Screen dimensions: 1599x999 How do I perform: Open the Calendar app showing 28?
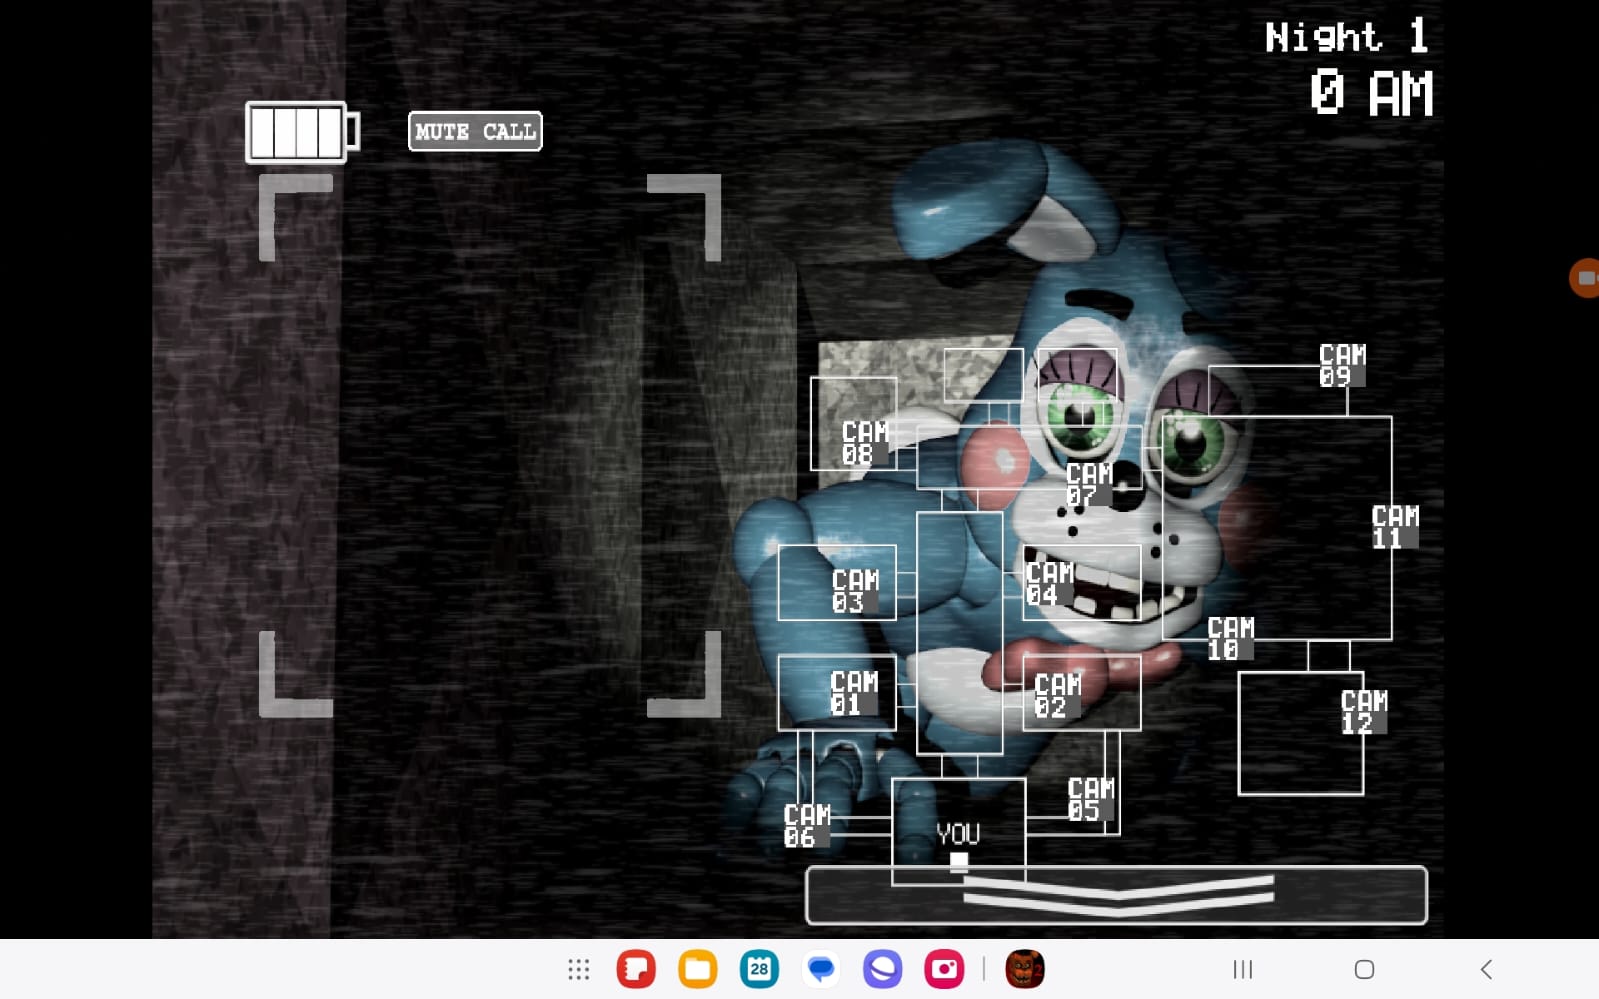tap(759, 969)
